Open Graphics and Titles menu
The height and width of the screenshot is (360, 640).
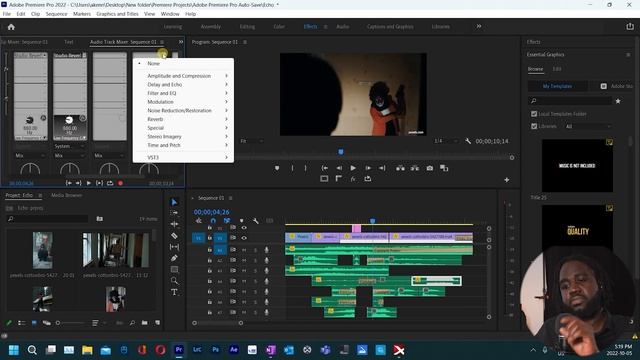click(117, 14)
